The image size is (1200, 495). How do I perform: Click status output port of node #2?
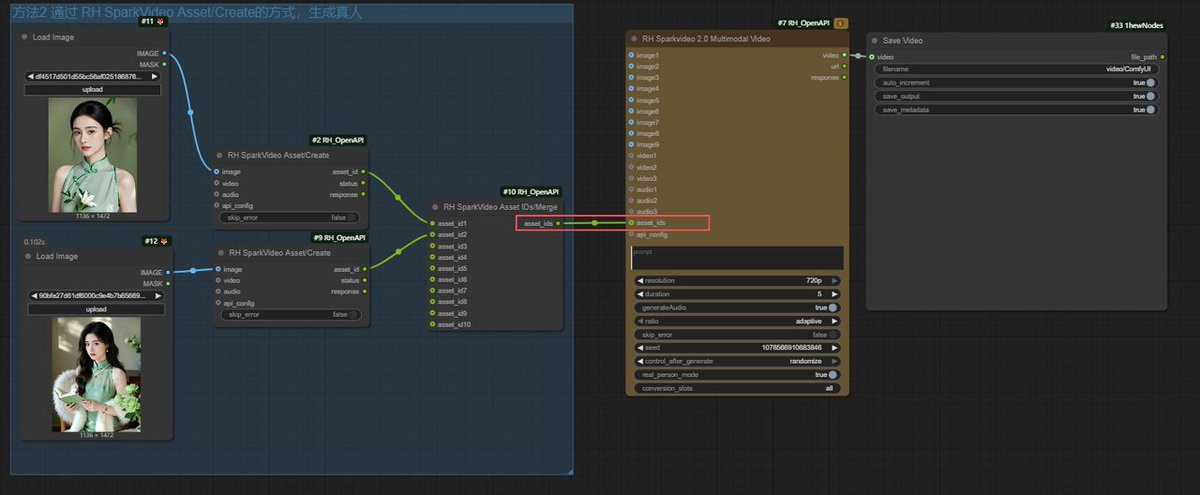(x=364, y=183)
